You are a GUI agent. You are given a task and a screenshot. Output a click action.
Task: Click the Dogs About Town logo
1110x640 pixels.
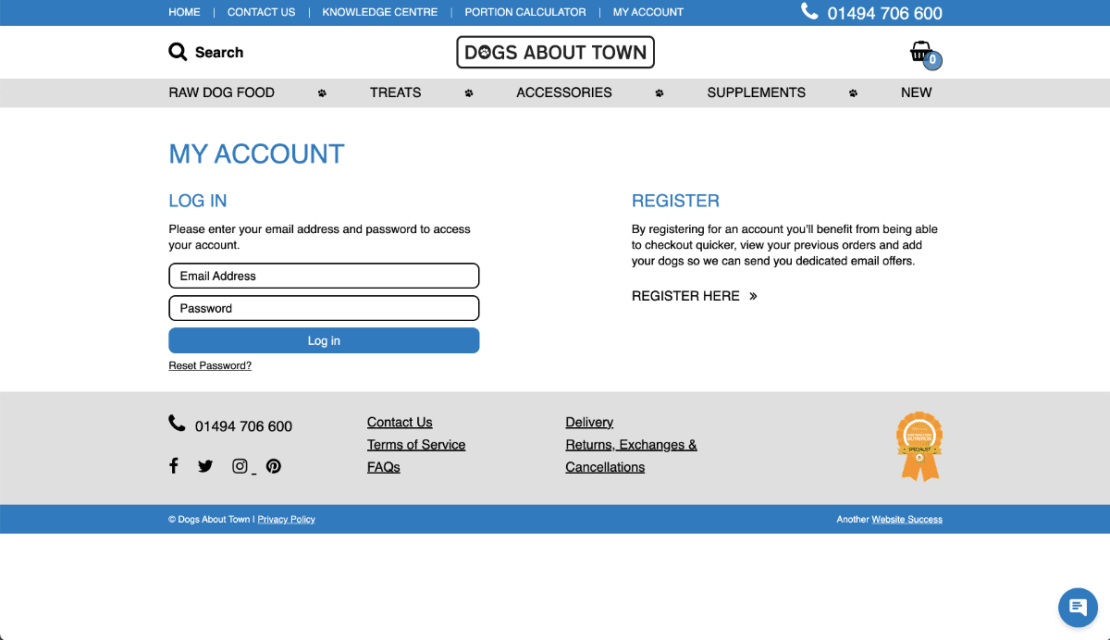[555, 52]
